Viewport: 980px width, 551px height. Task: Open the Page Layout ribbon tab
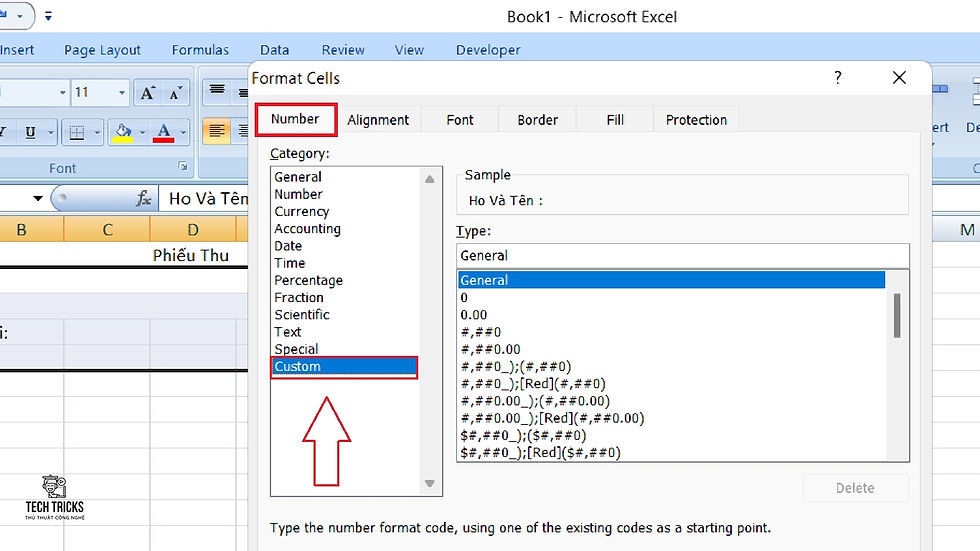[x=102, y=50]
